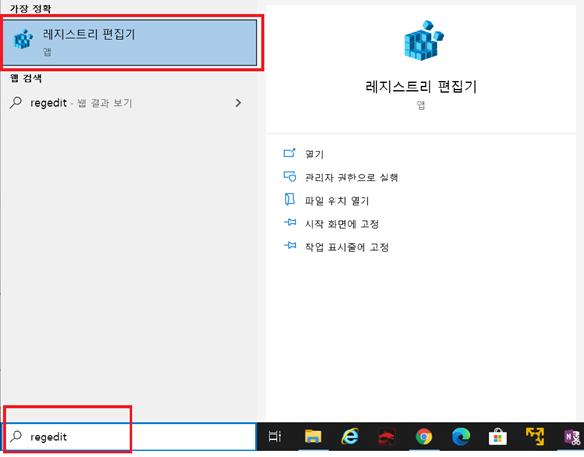Launch Internet Explorer from the taskbar
Screen dimensions: 584x457
[x=349, y=436]
